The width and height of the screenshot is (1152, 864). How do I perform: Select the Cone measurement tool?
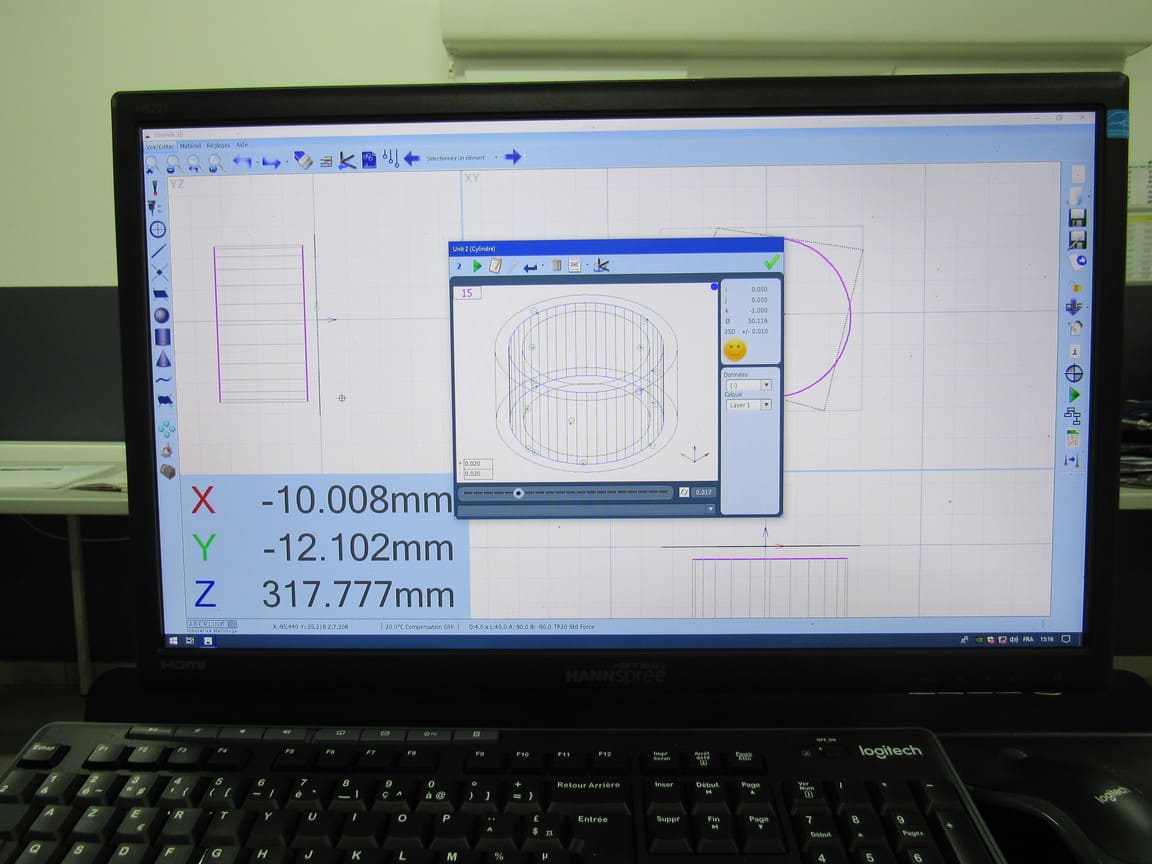(x=163, y=359)
